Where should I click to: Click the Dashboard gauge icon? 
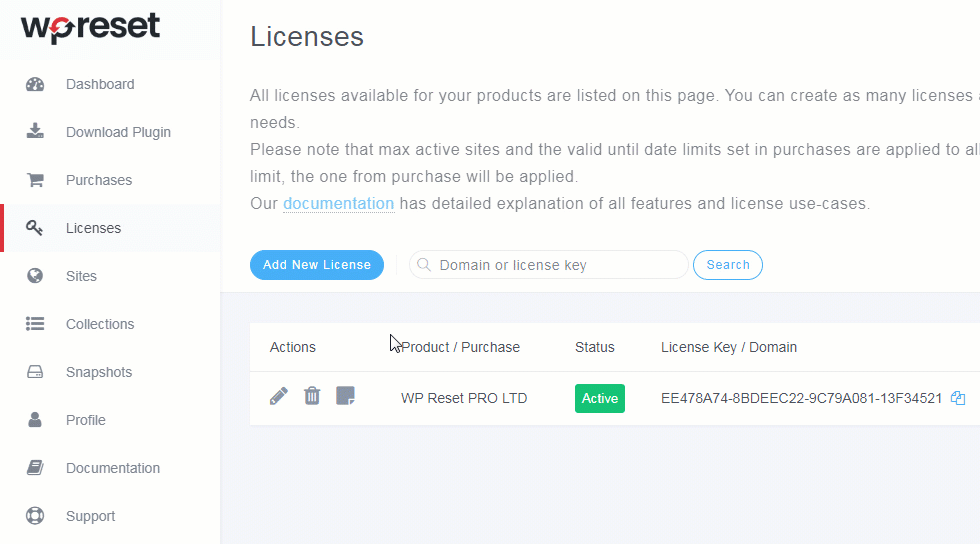[35, 84]
